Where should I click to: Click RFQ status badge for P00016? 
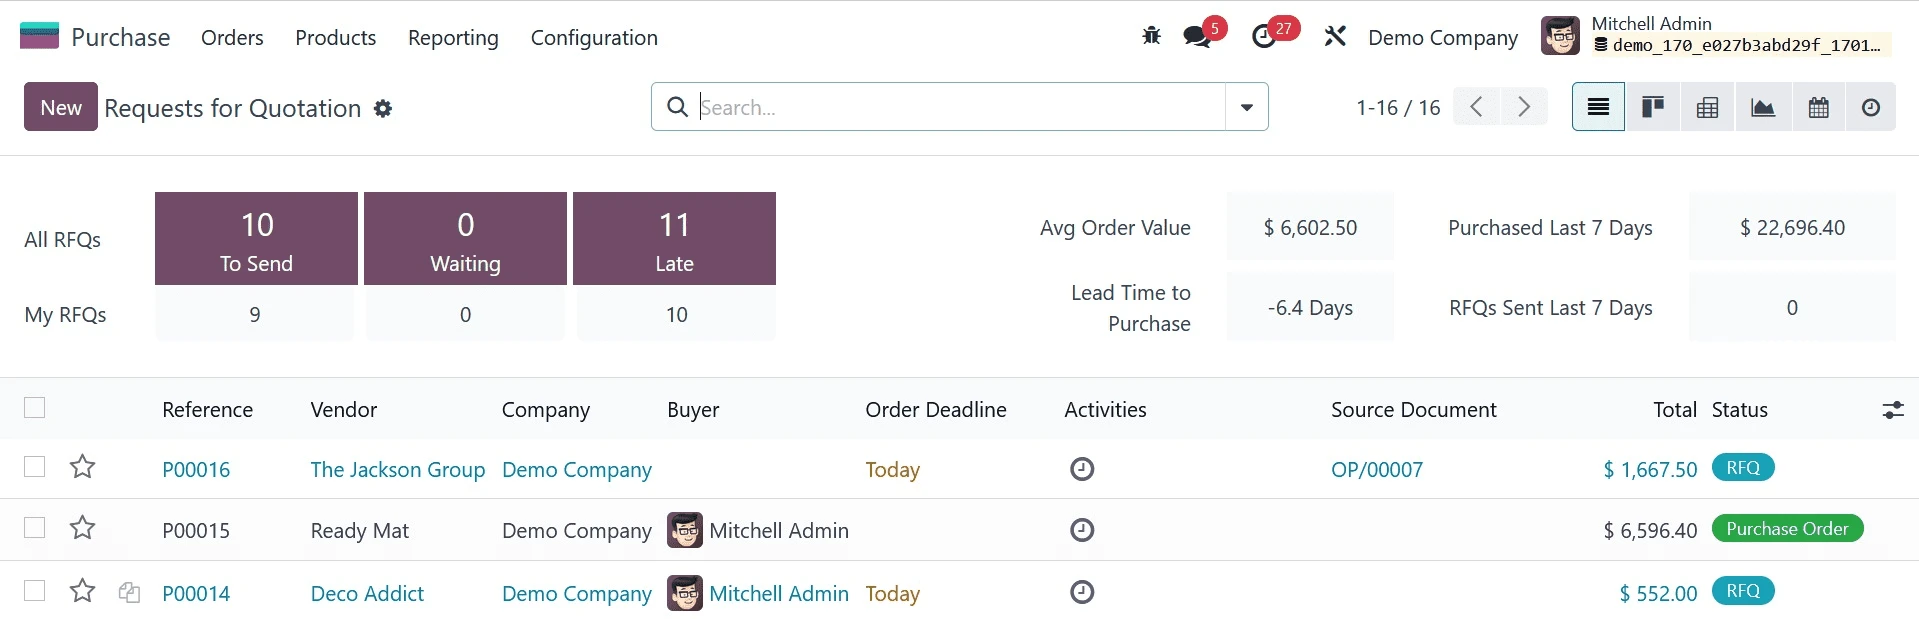[1743, 468]
